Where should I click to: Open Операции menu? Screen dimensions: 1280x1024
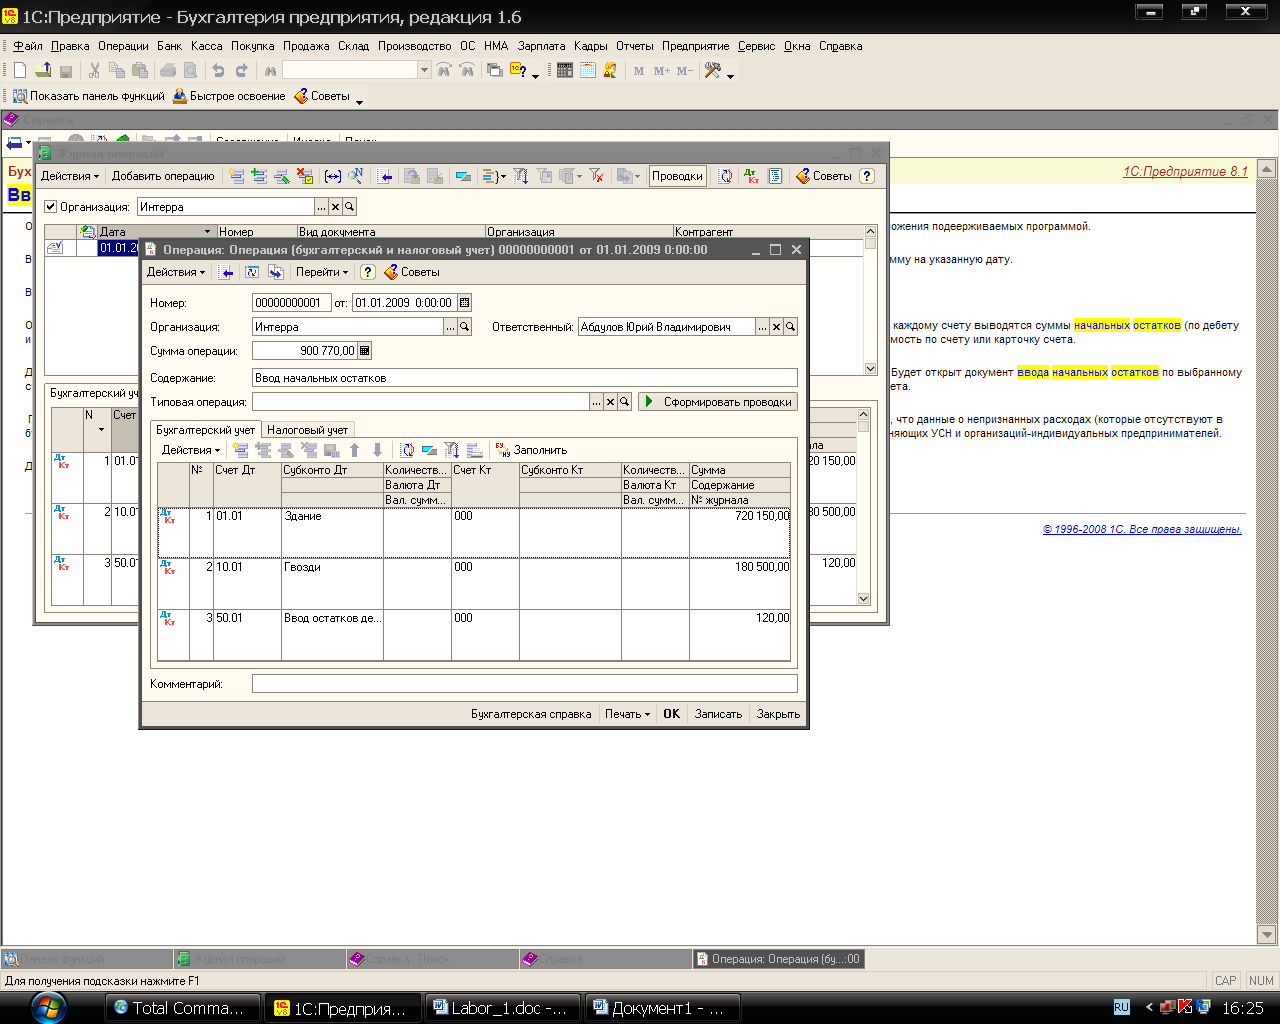point(123,46)
